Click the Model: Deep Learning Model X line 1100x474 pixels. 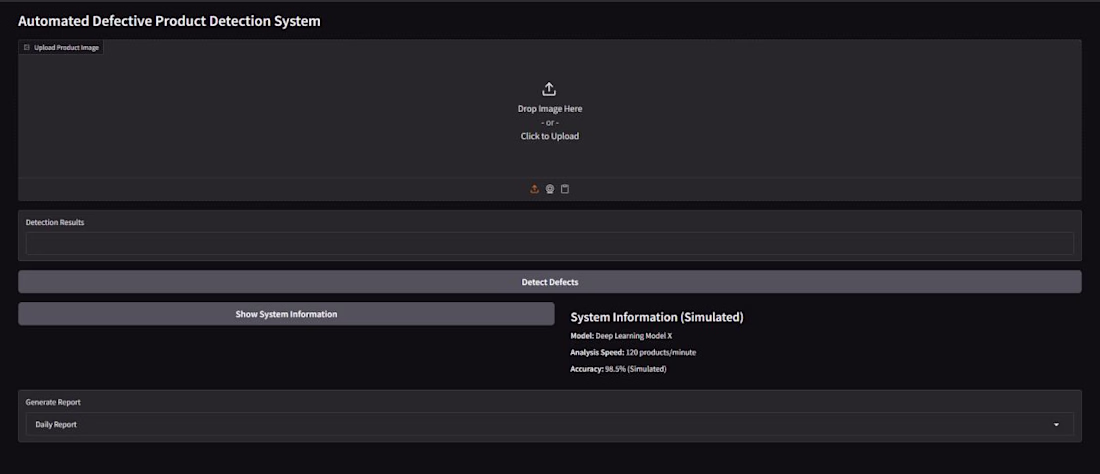coord(621,336)
